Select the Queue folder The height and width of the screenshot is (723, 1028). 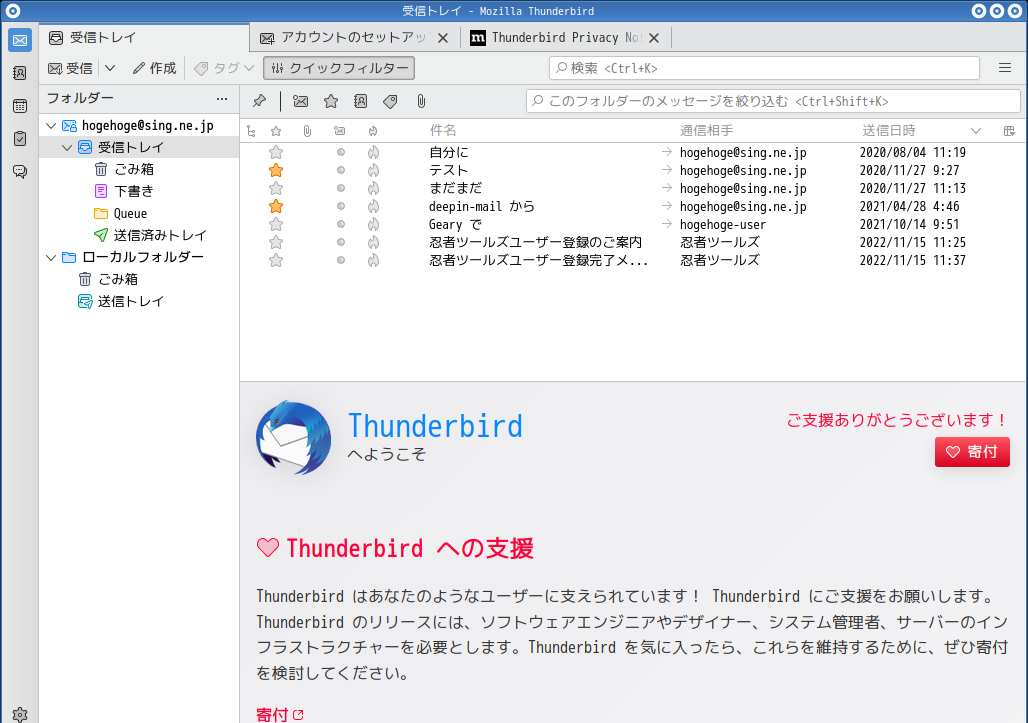[x=139, y=213]
